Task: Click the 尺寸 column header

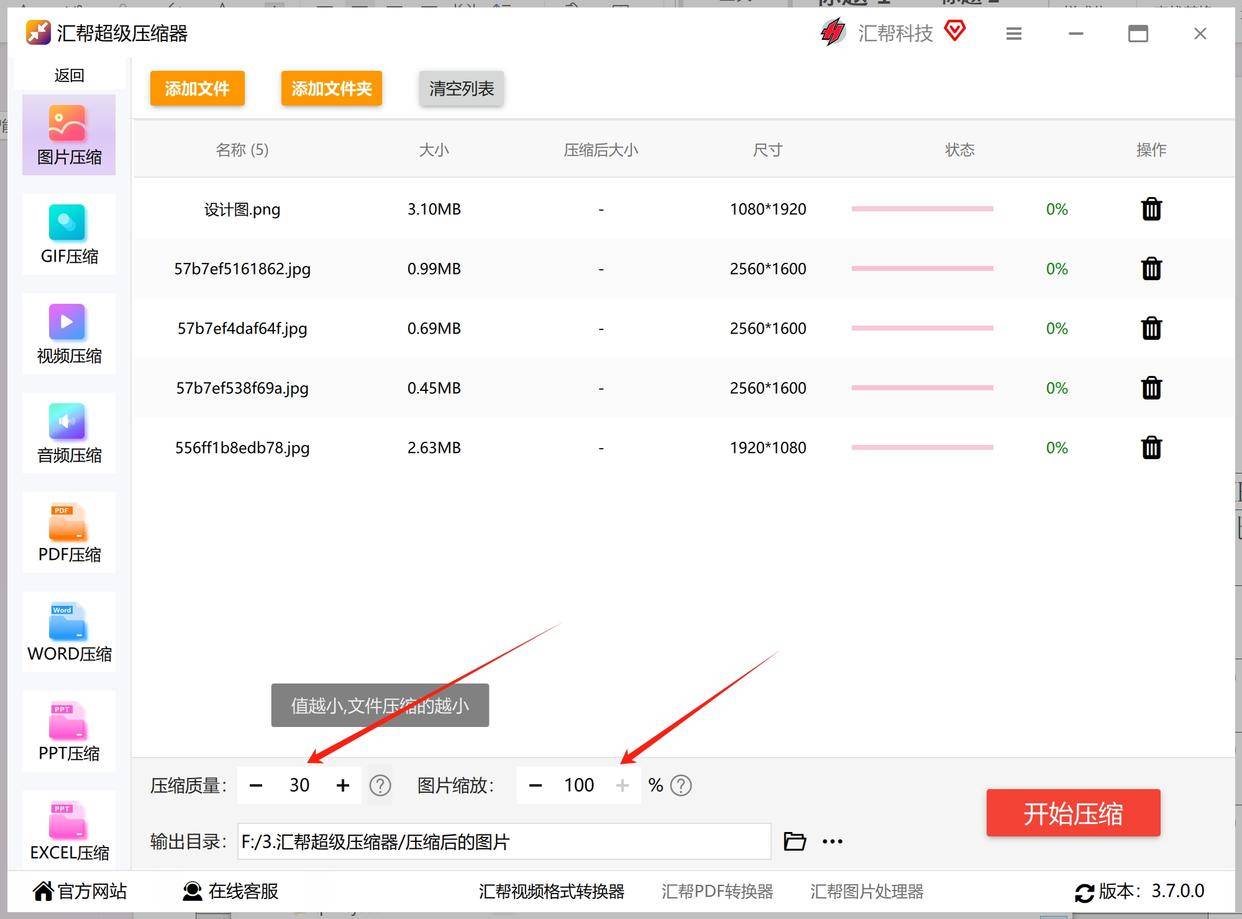Action: point(768,149)
